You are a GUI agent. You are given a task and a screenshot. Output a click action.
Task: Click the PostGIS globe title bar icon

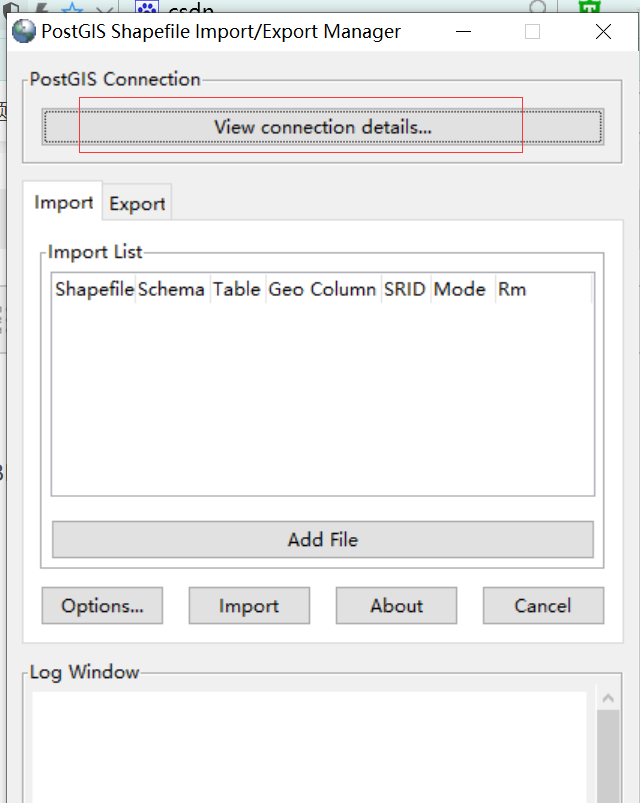point(24,31)
